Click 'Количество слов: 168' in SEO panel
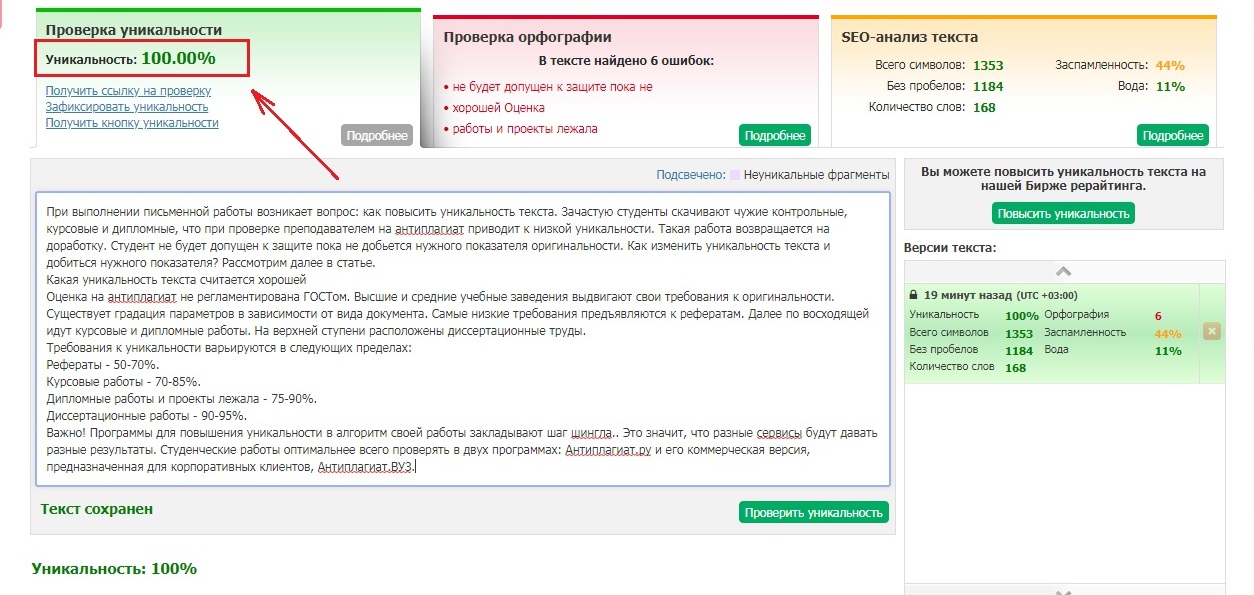 (x=932, y=108)
